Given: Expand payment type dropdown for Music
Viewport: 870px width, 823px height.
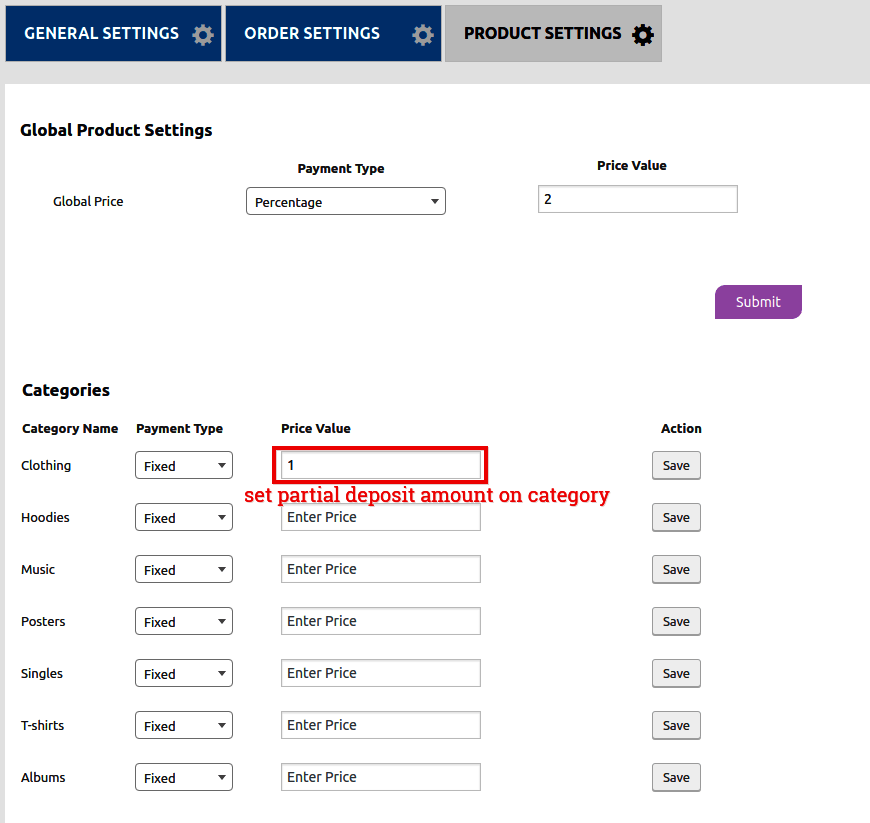Looking at the screenshot, I should [184, 569].
